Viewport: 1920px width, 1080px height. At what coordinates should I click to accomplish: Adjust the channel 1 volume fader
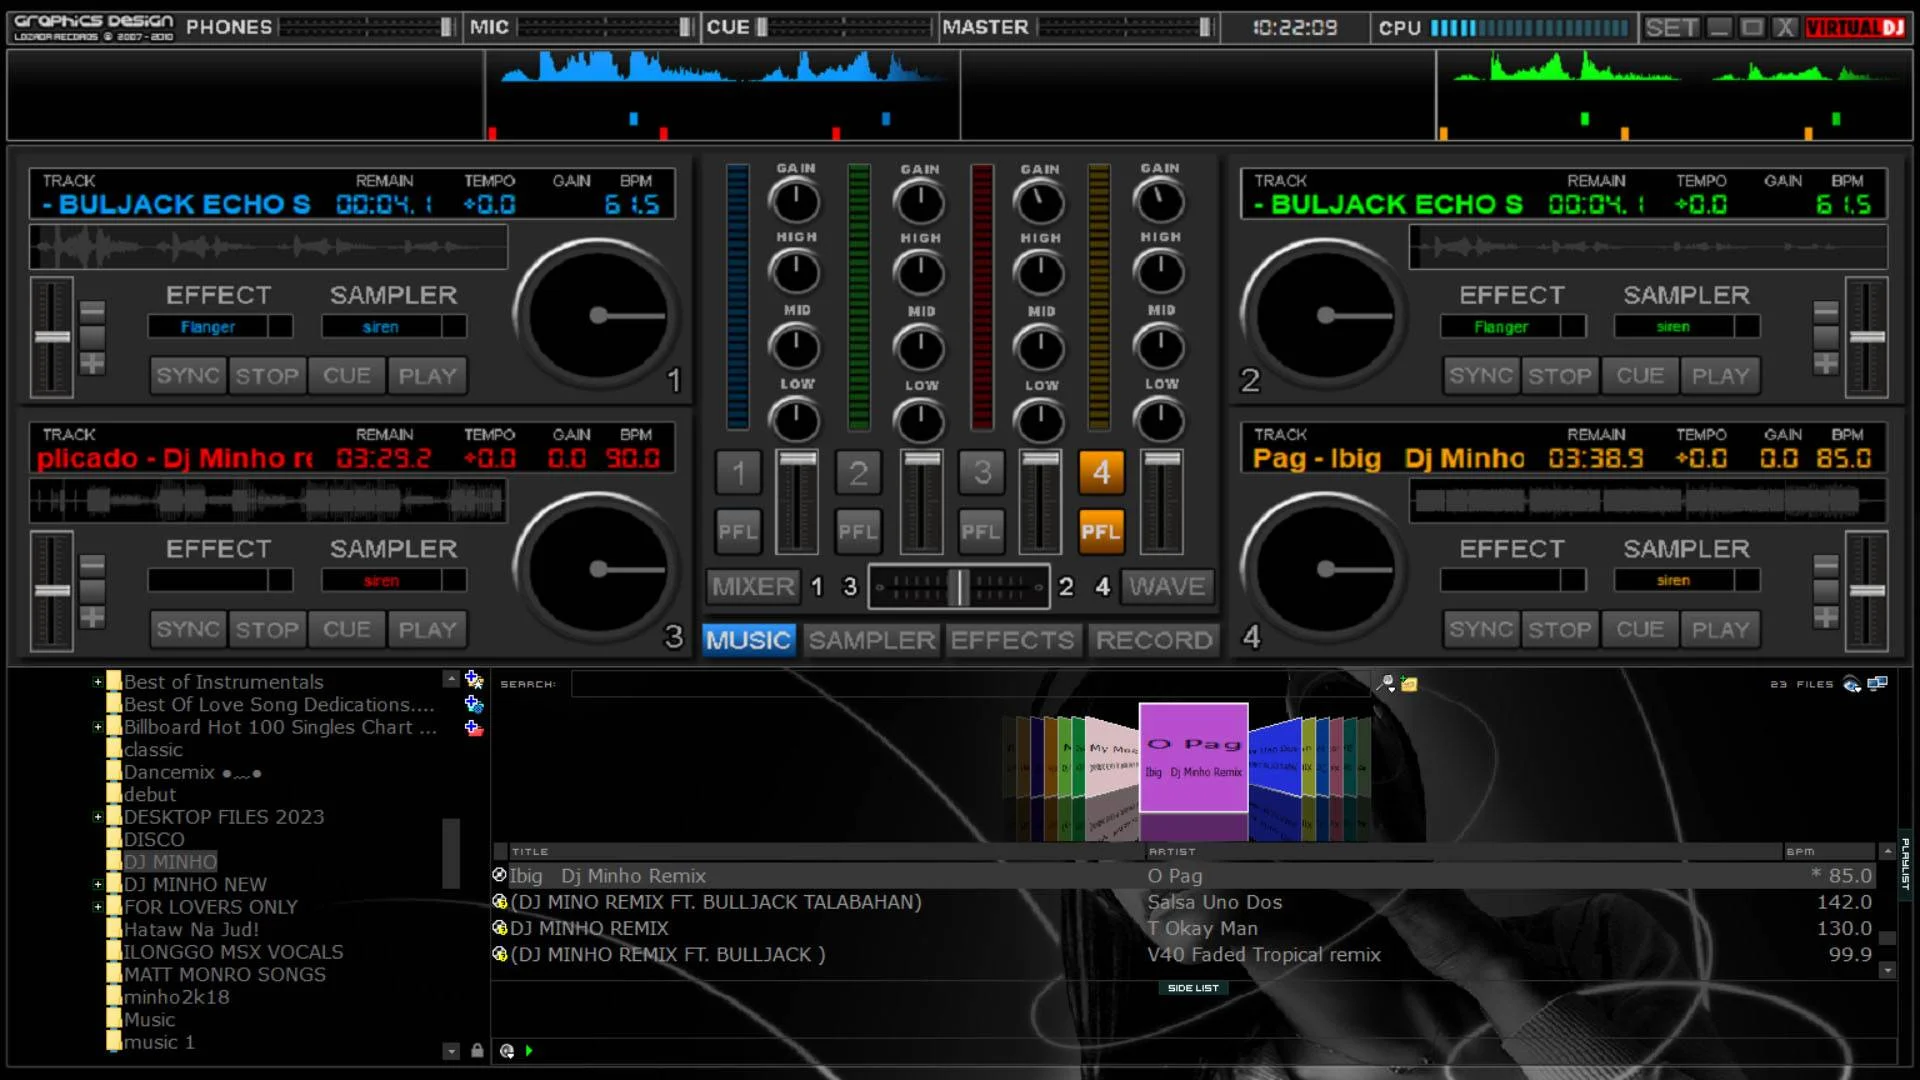tap(797, 501)
